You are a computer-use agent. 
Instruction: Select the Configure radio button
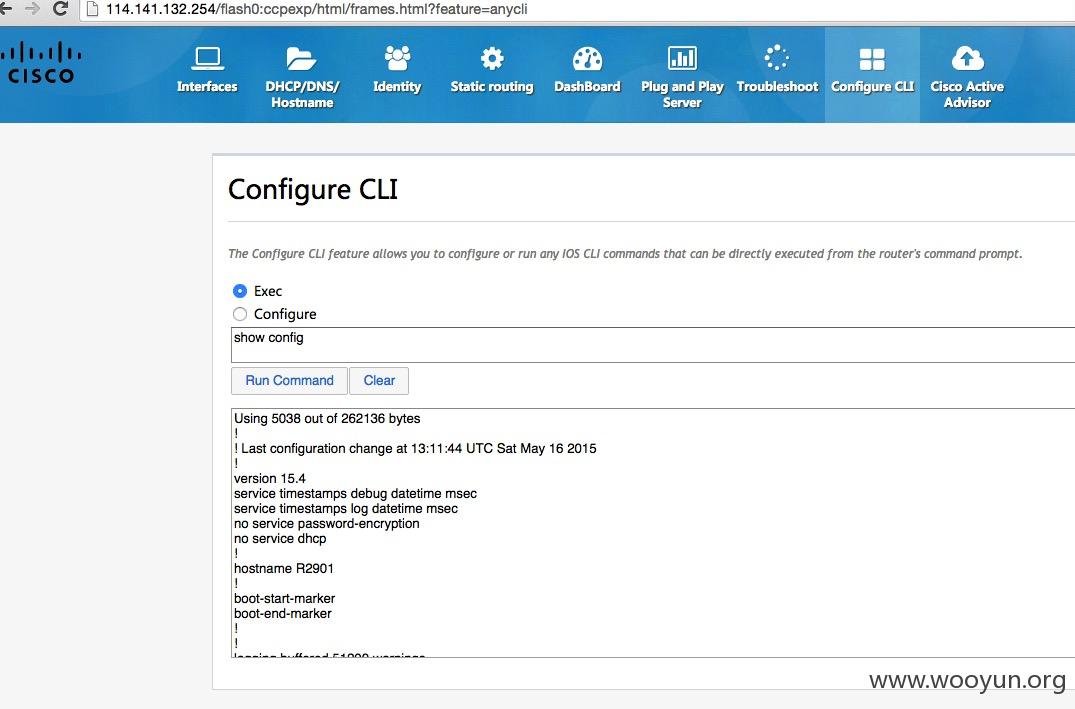point(239,314)
